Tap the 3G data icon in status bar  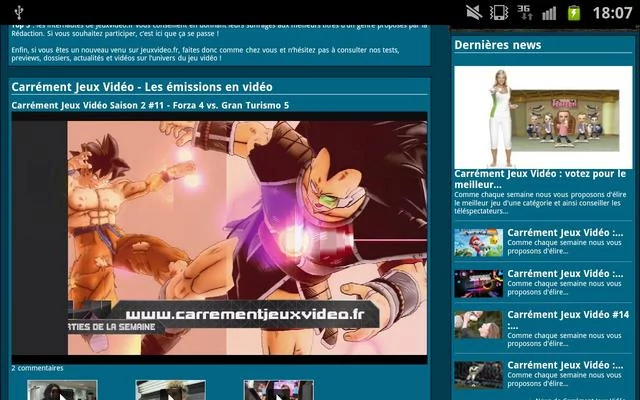point(524,12)
